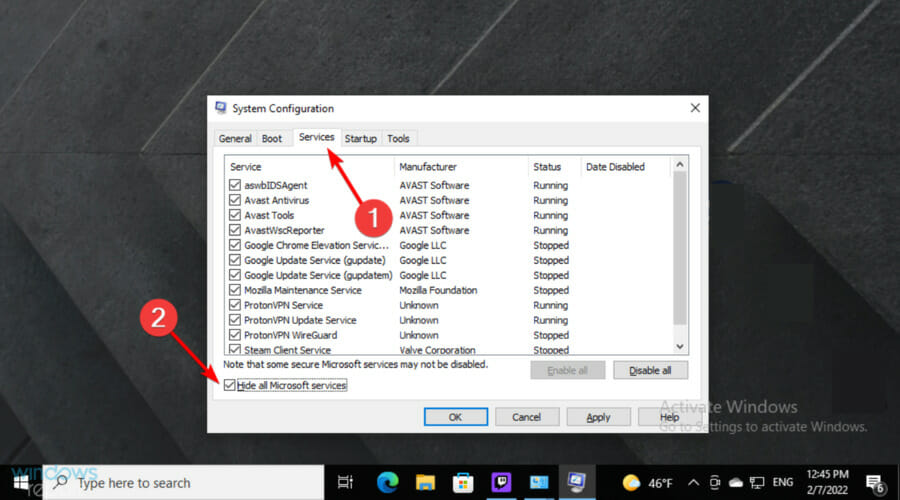Screen dimensions: 900x500
Task: Select the Valve Corporation manufacturer cell
Action: 437,350
